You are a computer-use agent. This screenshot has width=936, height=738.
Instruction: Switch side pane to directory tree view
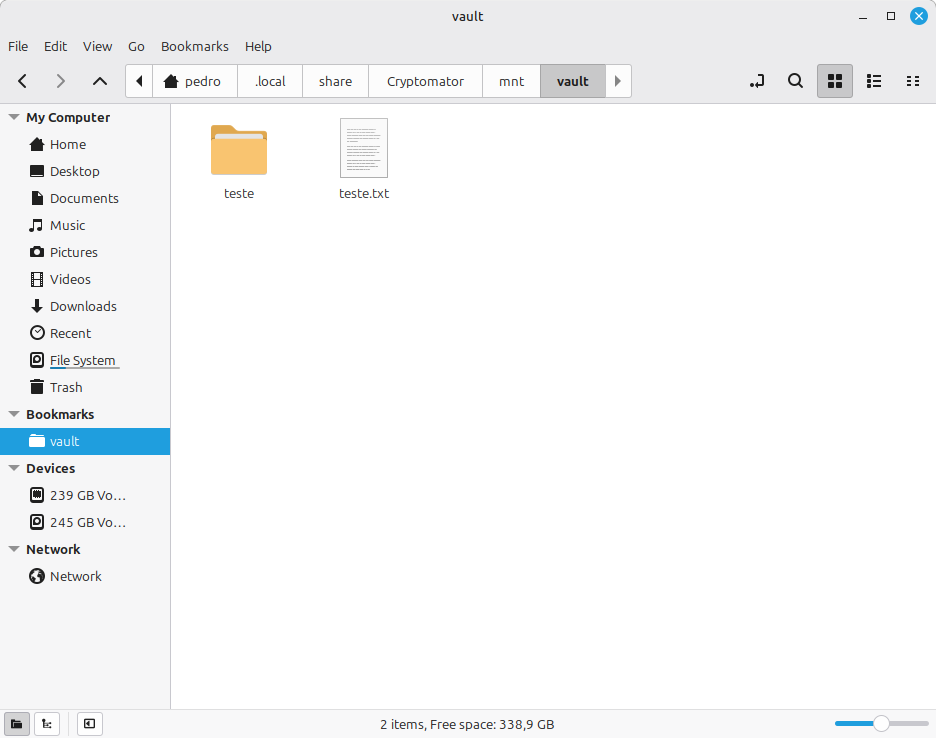(46, 724)
